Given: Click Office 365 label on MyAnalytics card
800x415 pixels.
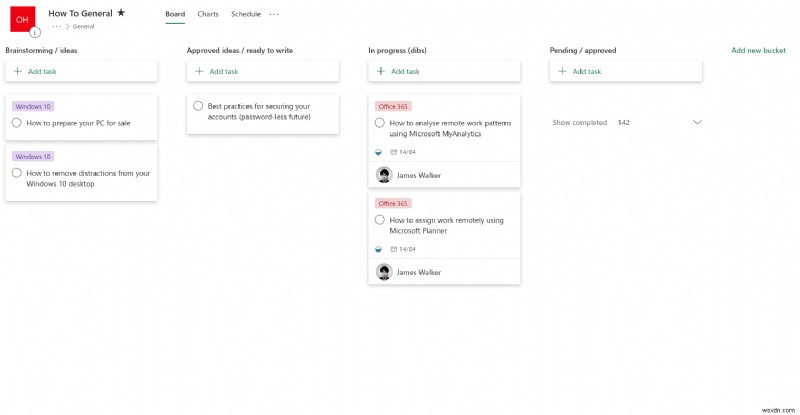Looking at the screenshot, I should (393, 106).
